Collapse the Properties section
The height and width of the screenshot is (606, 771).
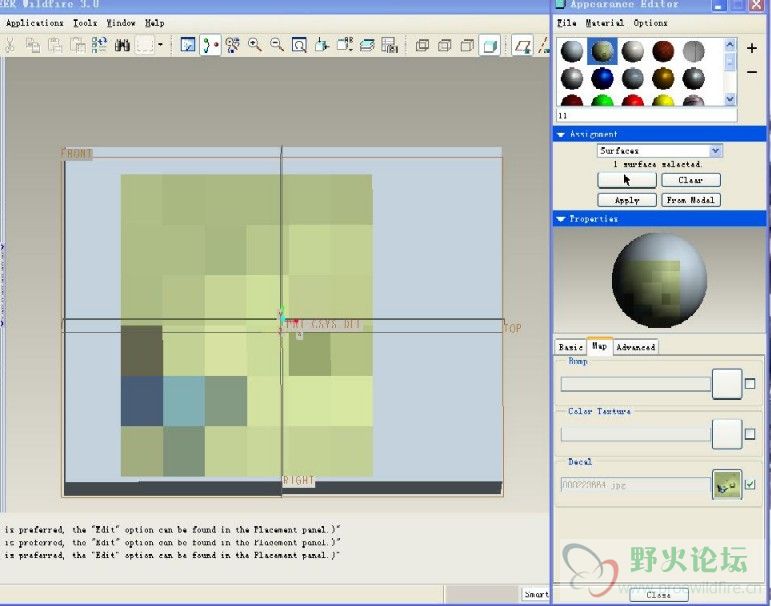562,218
